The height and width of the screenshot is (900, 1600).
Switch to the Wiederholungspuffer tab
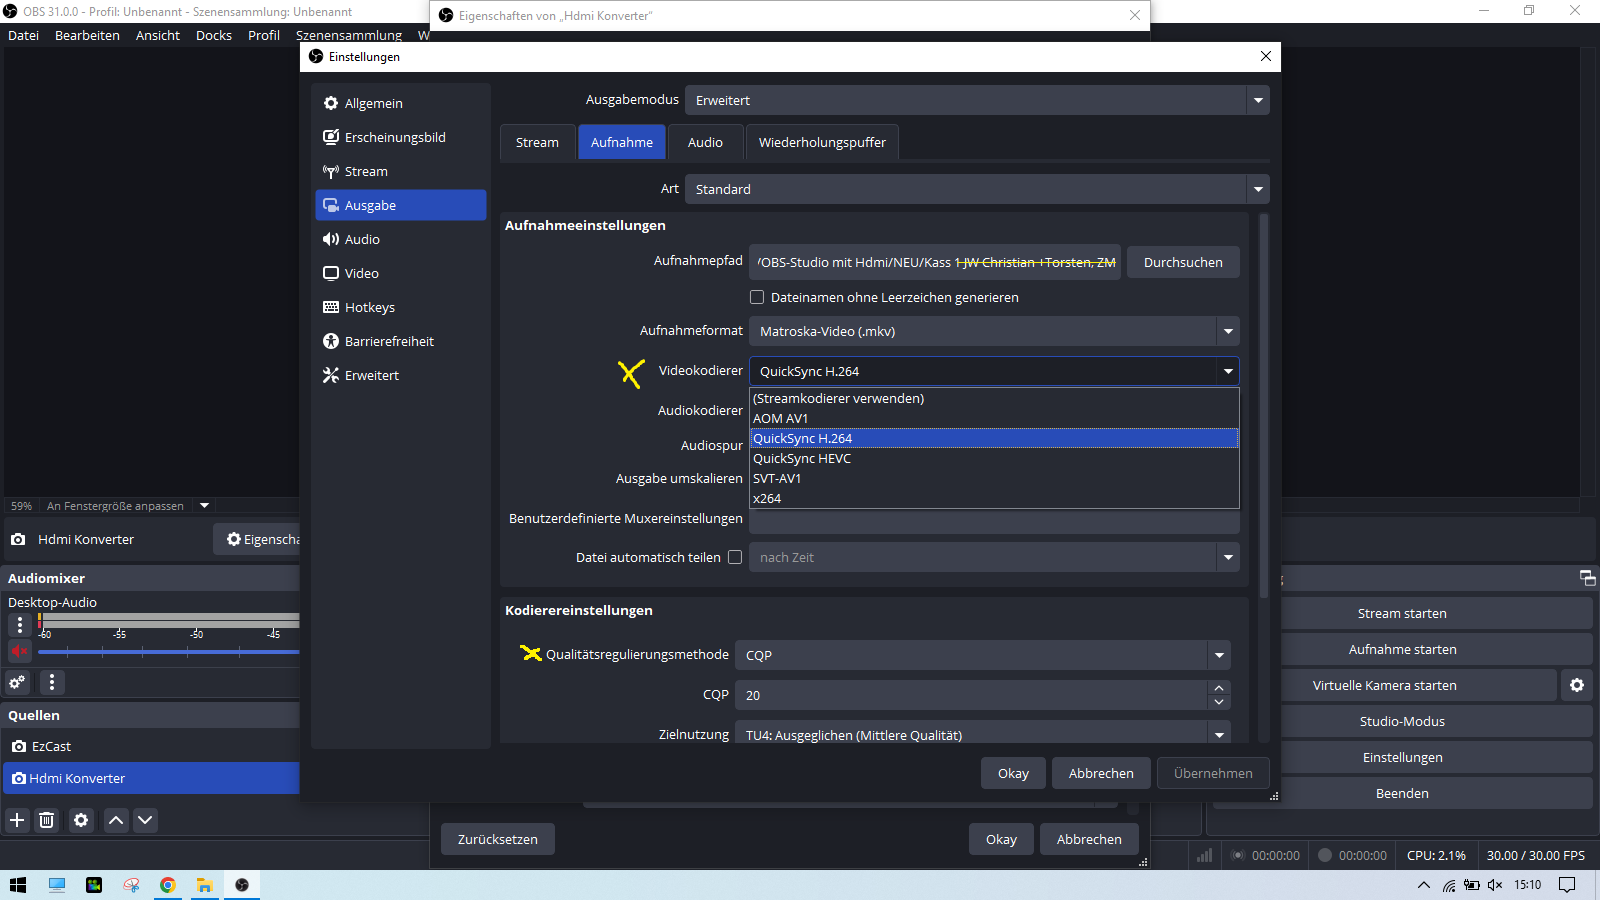coord(822,142)
